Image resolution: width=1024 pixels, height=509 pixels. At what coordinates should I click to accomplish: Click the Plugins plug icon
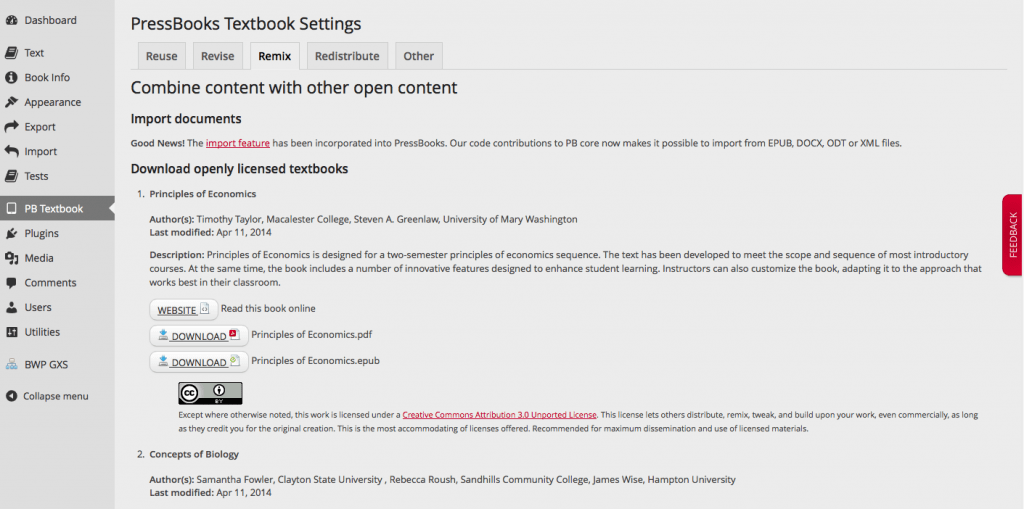tap(12, 233)
